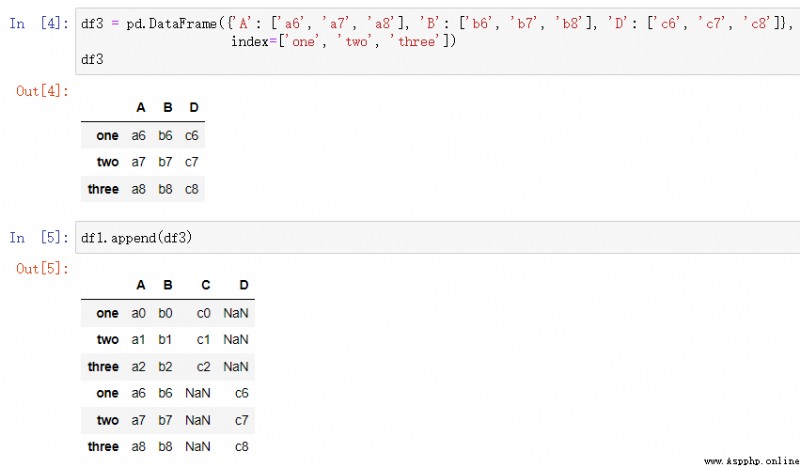Click column header D in Out[4] table
Viewport: 800px width, 467px height.
[x=194, y=108]
